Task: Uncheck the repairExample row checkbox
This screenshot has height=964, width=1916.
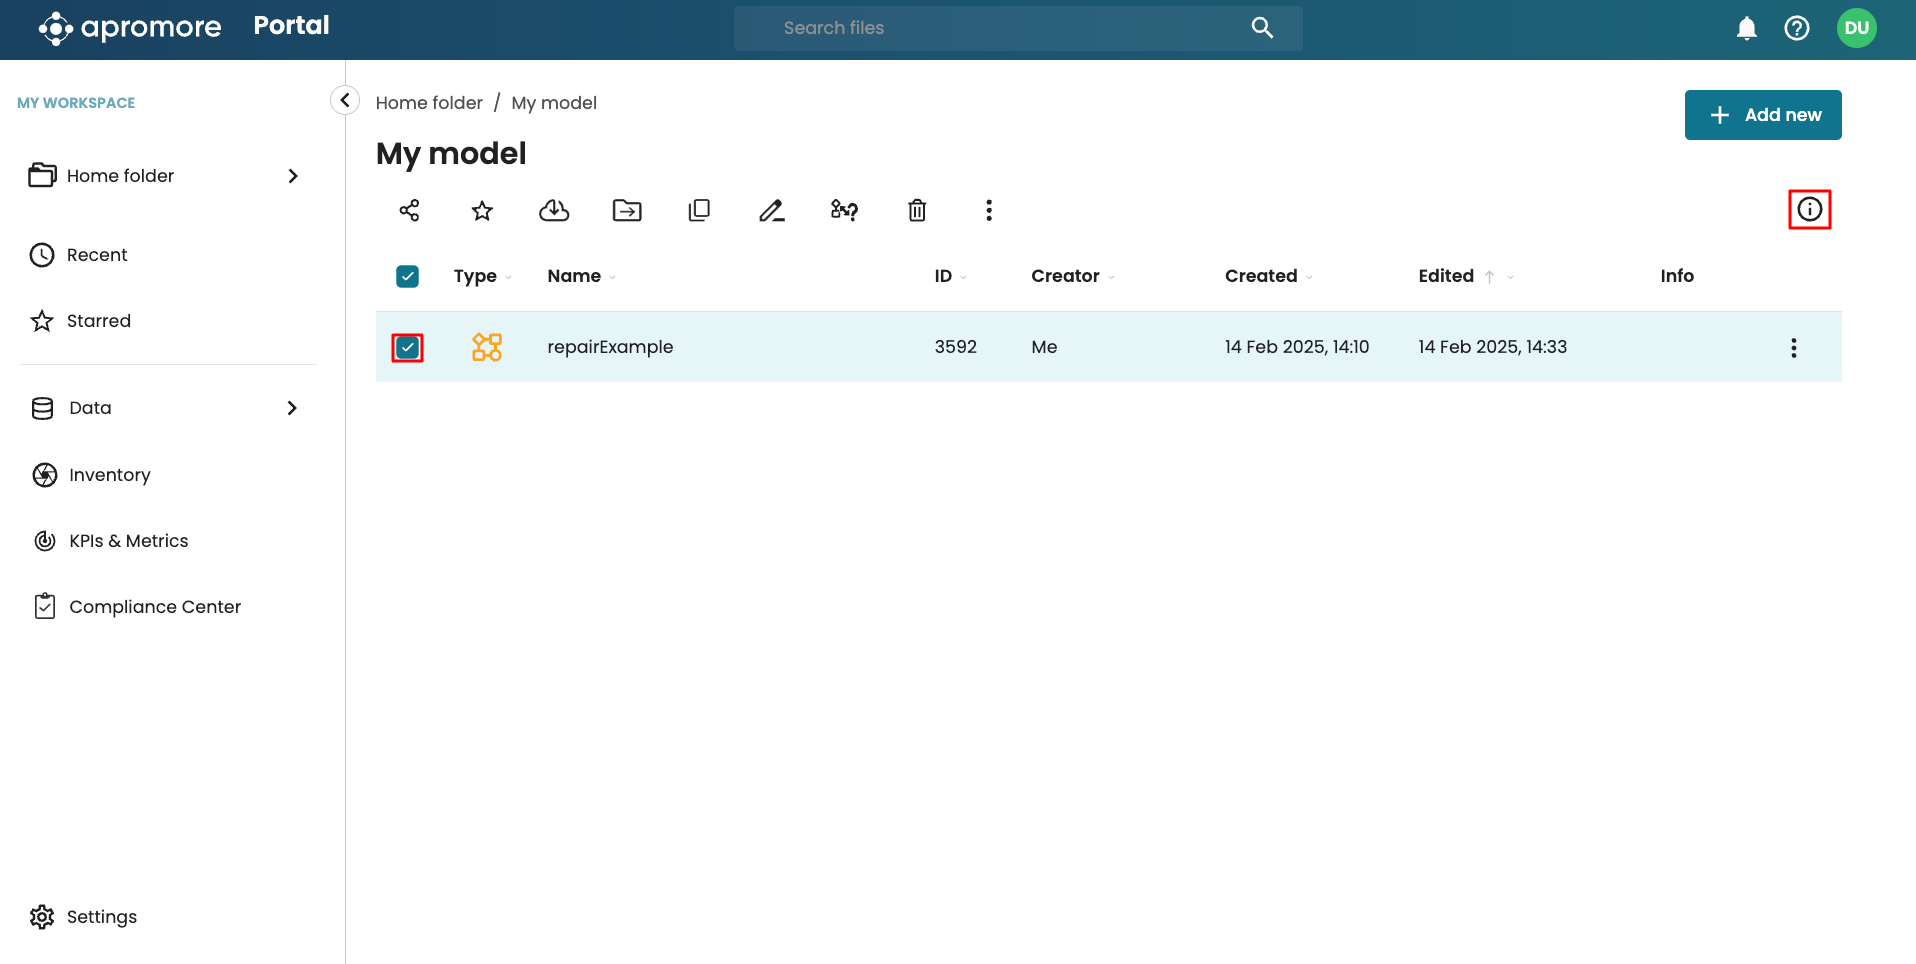Action: click(407, 347)
